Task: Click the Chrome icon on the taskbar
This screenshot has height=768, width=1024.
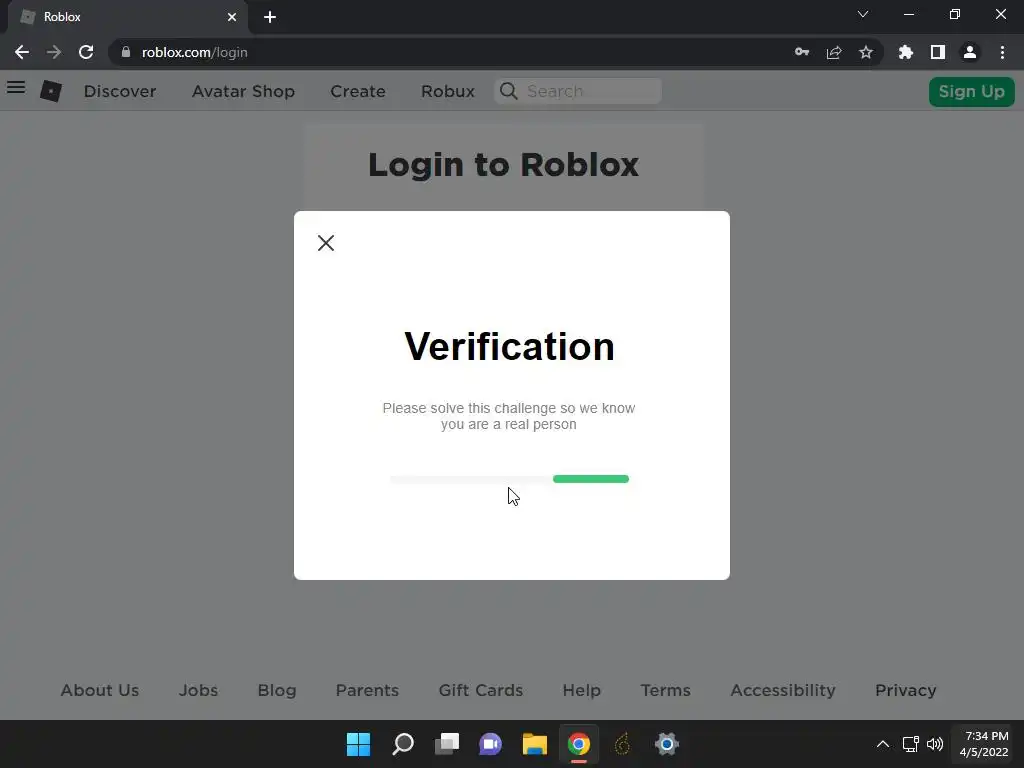Action: point(579,744)
